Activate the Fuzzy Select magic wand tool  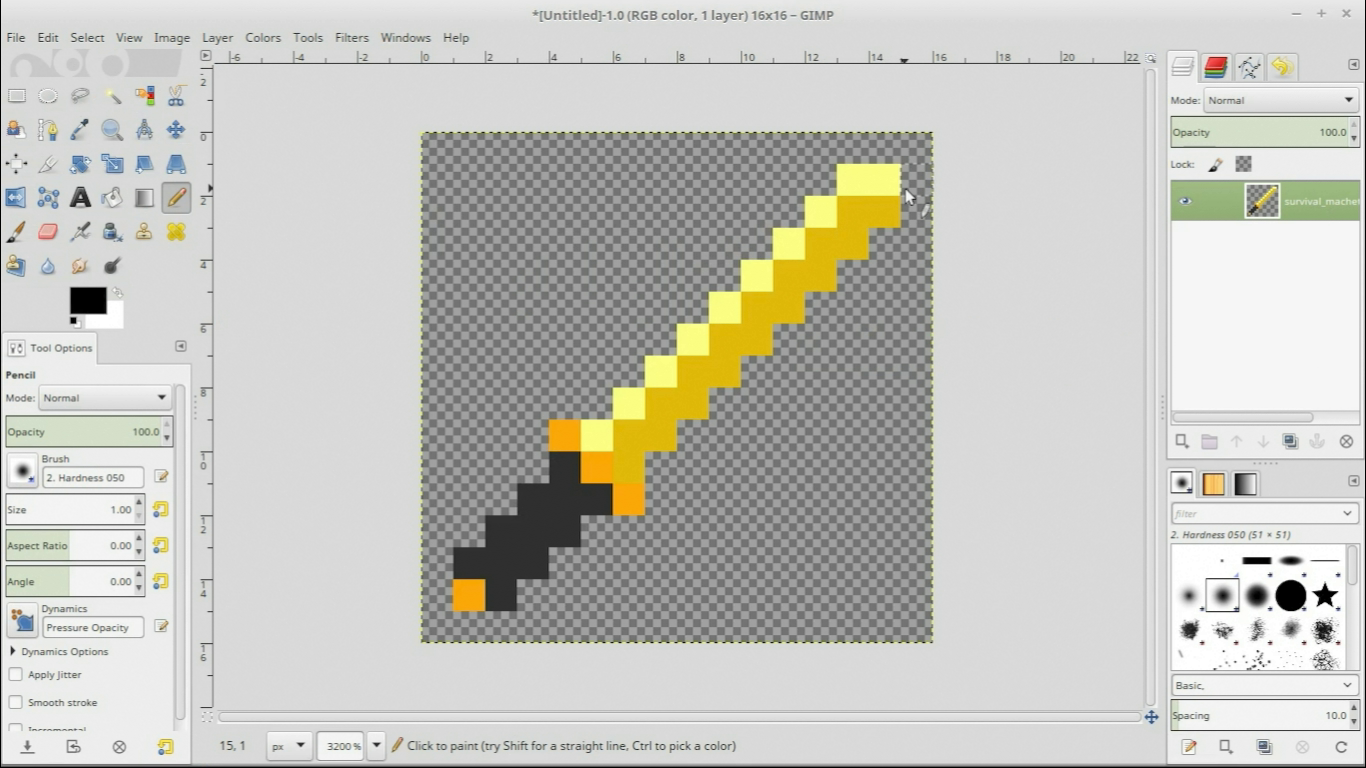pyautogui.click(x=113, y=96)
